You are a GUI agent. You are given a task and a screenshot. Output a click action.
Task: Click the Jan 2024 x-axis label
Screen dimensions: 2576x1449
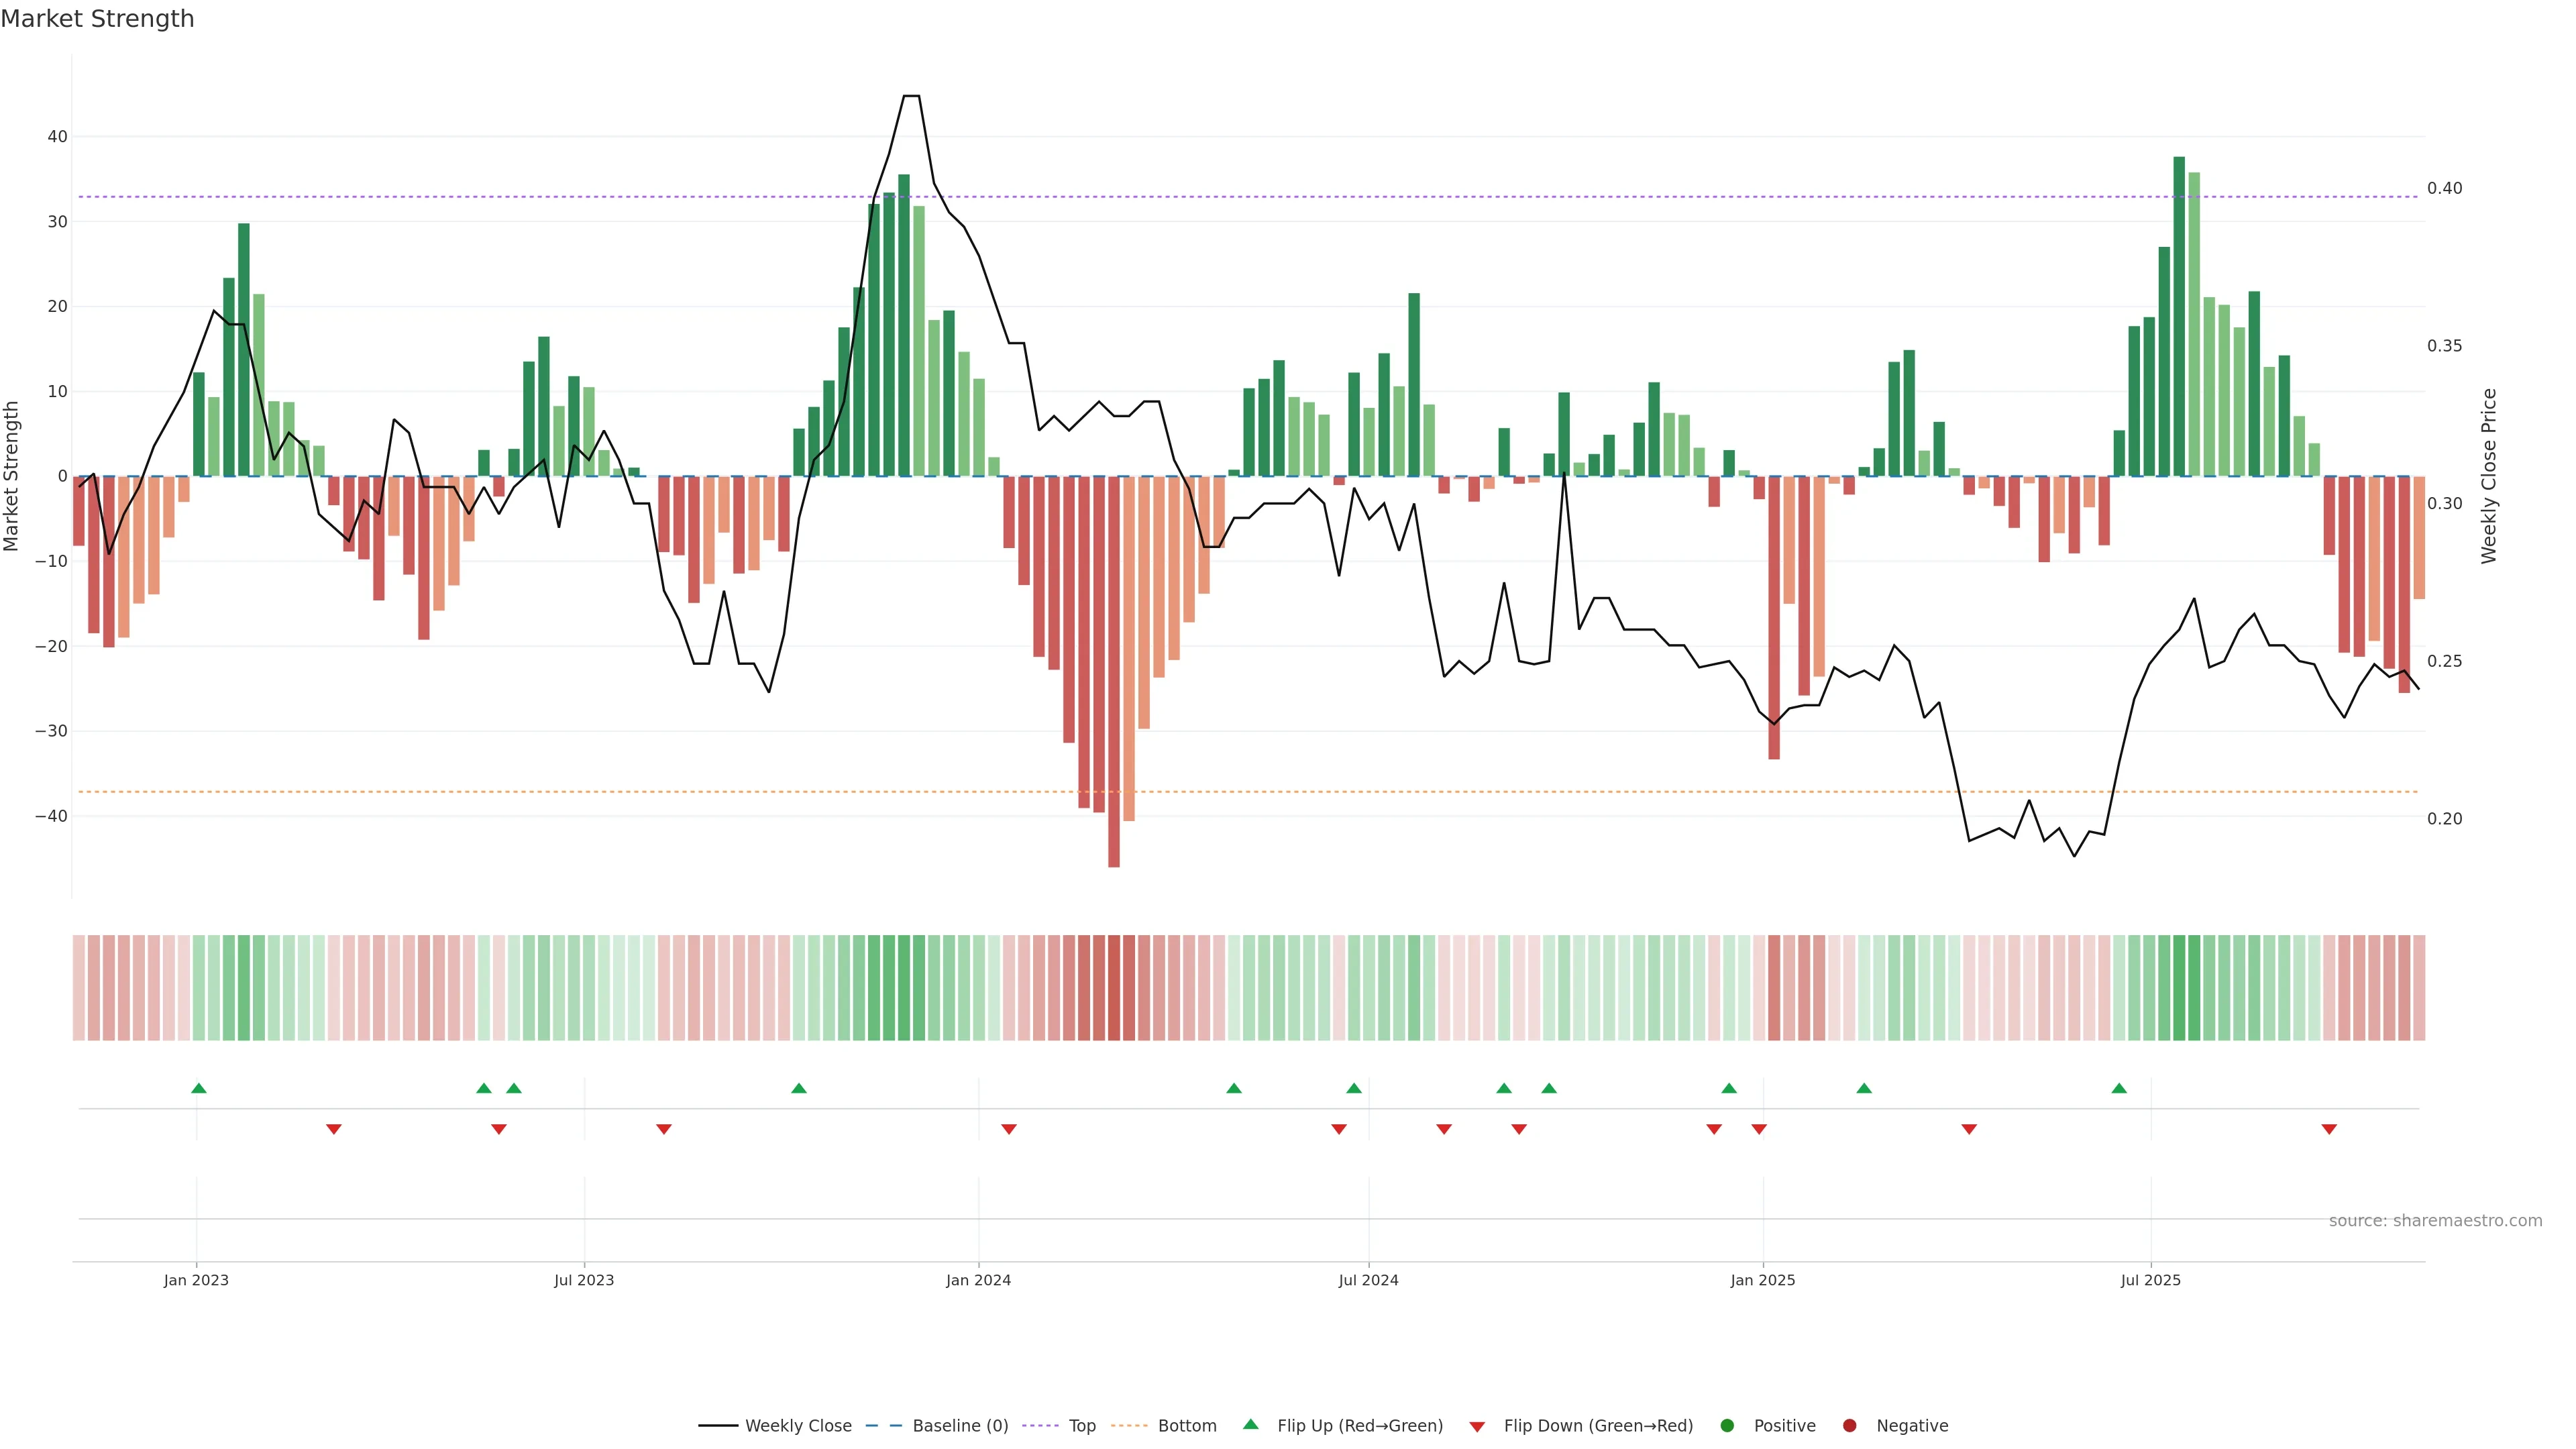click(978, 1280)
